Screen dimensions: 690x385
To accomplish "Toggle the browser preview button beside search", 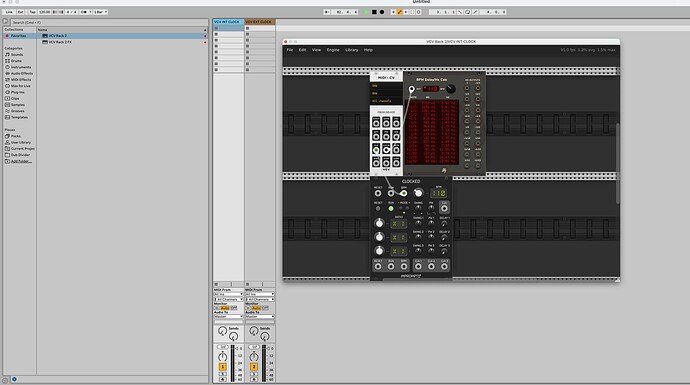I will pos(5,21).
